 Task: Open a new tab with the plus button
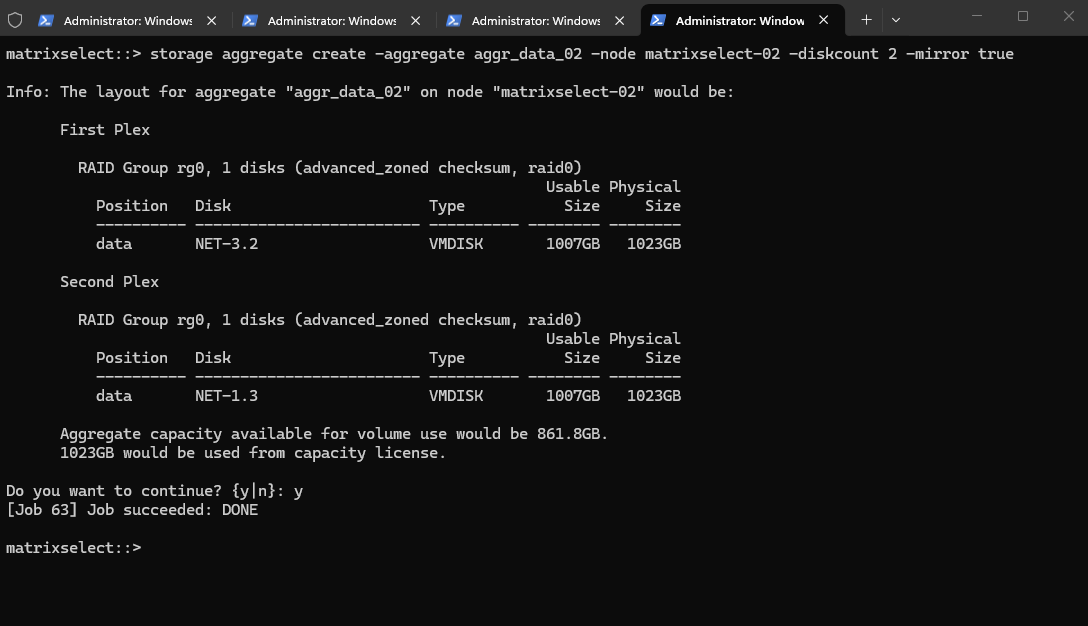coord(866,20)
